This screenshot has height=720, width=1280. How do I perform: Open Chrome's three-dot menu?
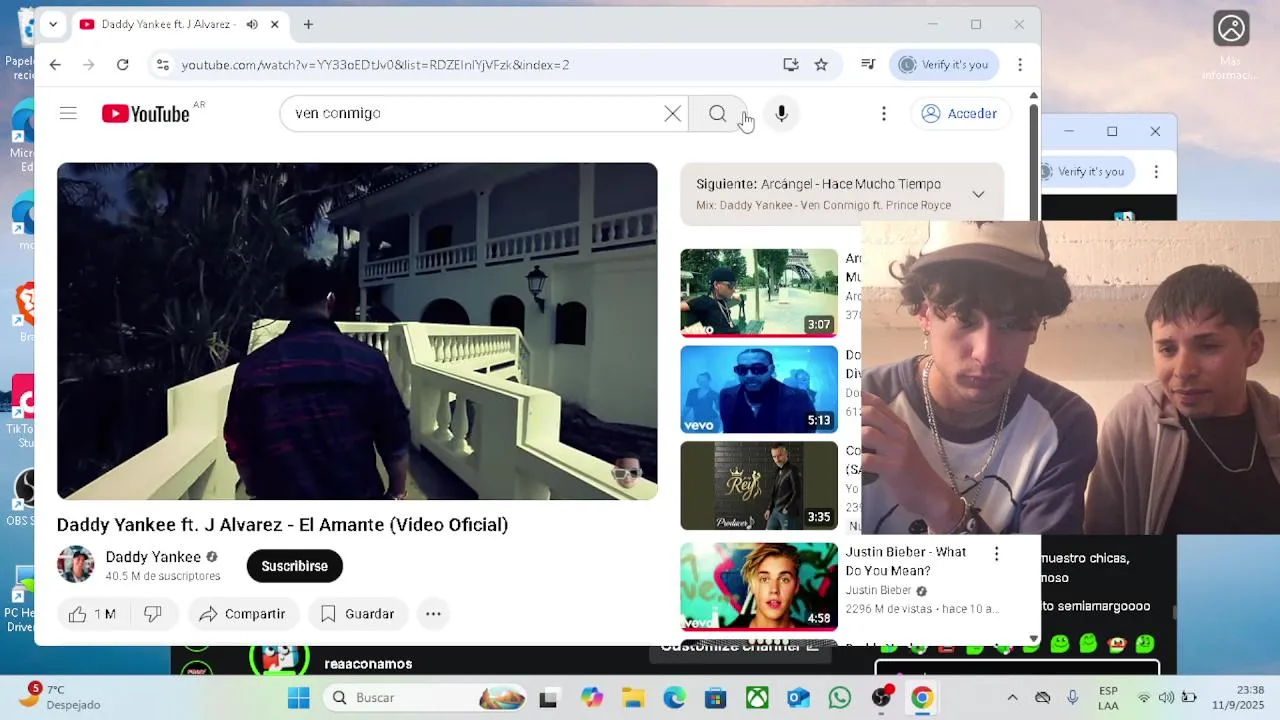pos(1020,65)
